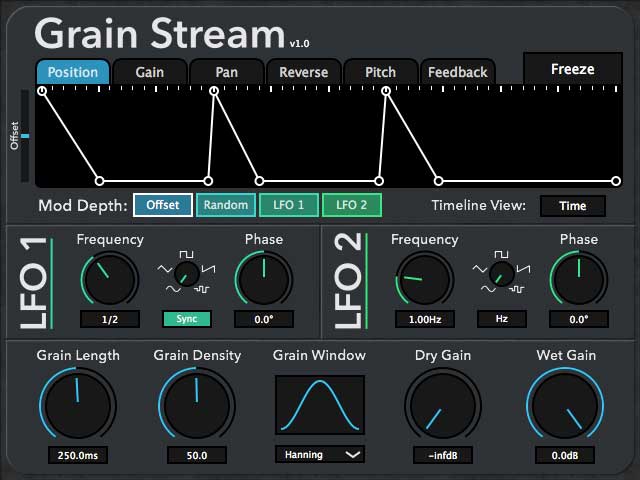This screenshot has width=640, height=480.
Task: Click the Grain Window shape preview
Action: click(x=319, y=405)
